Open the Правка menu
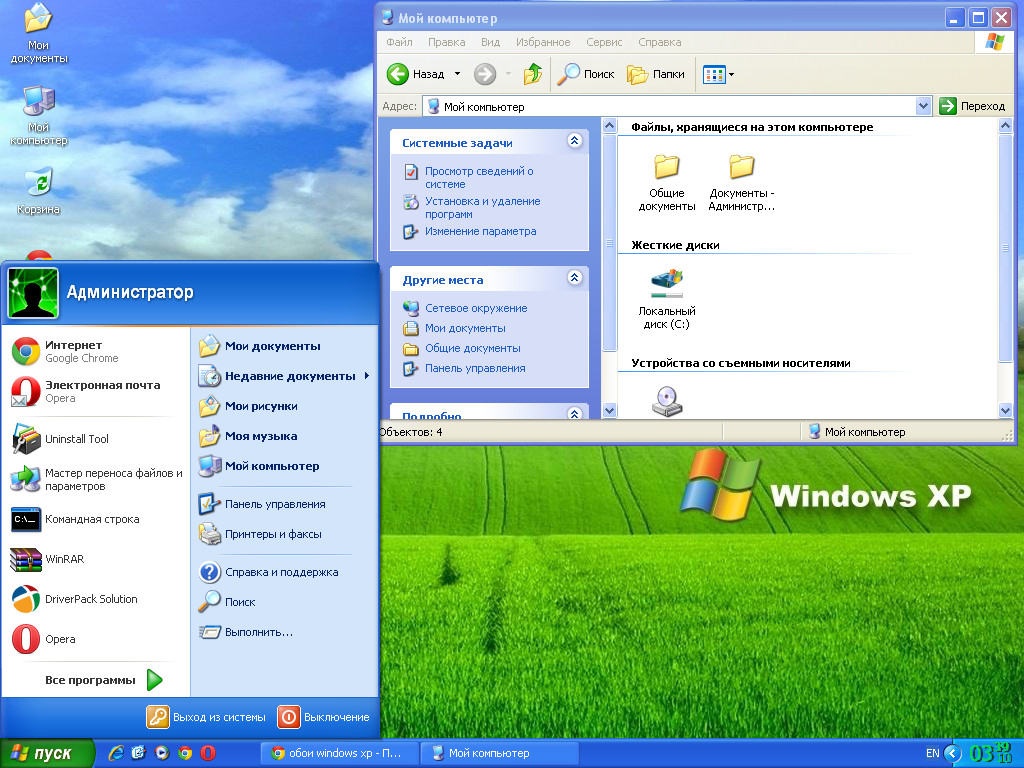This screenshot has height=768, width=1024. 447,42
